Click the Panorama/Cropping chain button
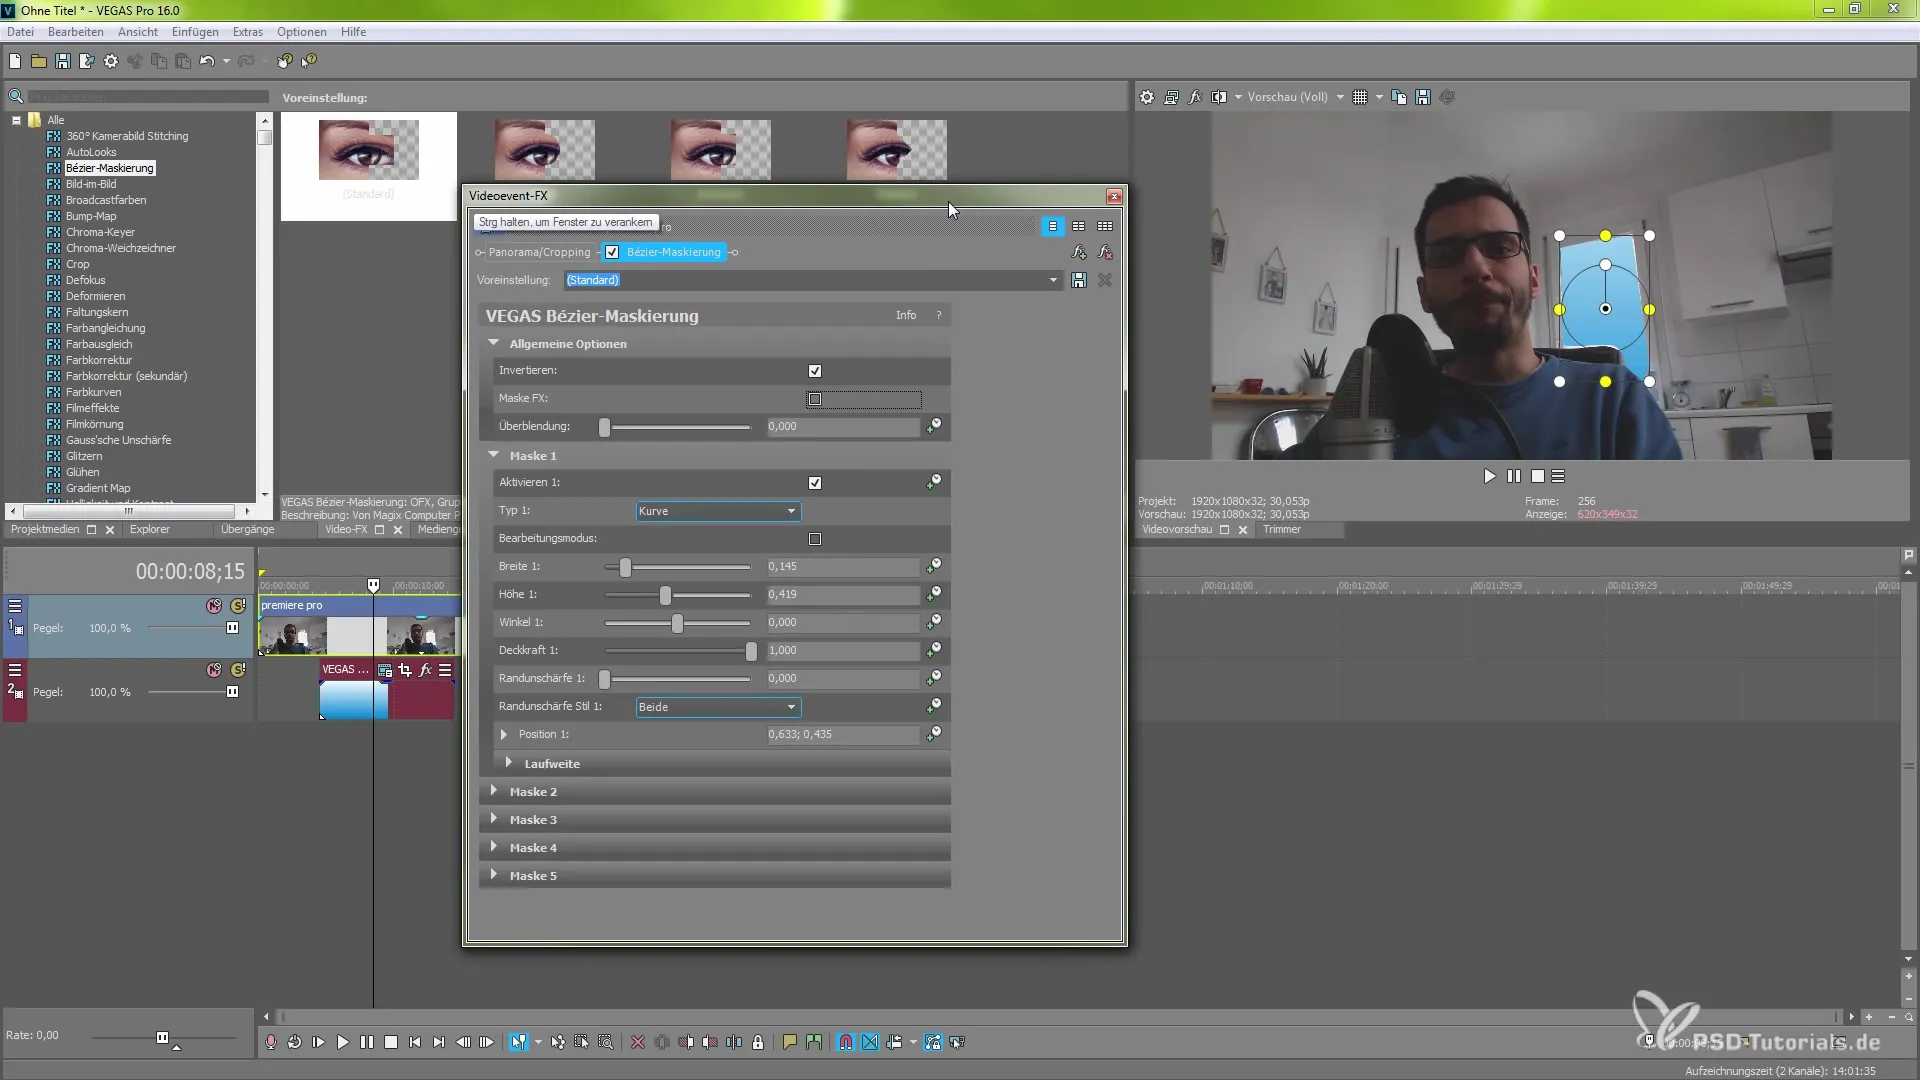 [x=540, y=252]
